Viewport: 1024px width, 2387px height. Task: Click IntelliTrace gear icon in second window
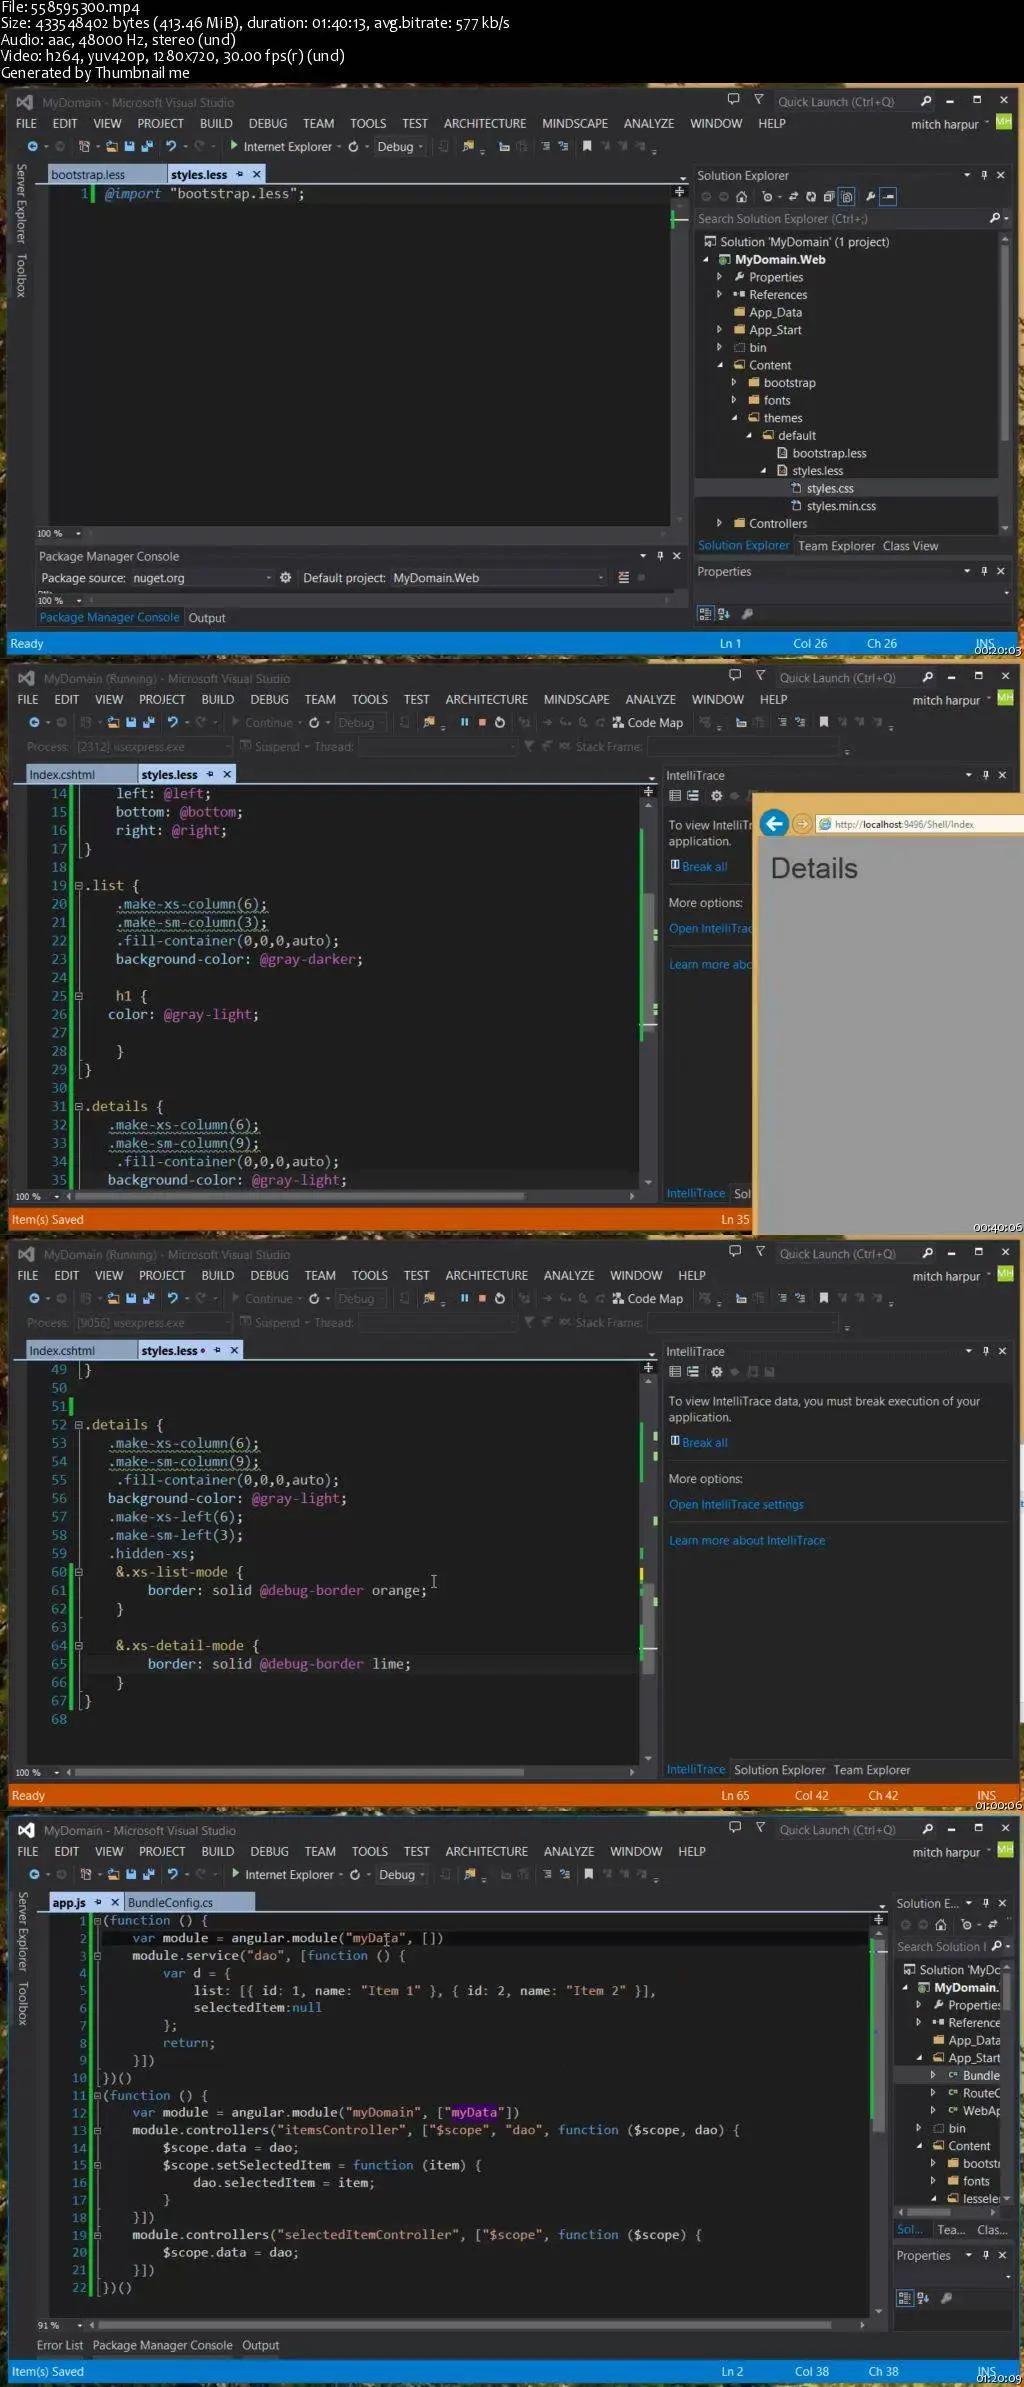[x=716, y=796]
